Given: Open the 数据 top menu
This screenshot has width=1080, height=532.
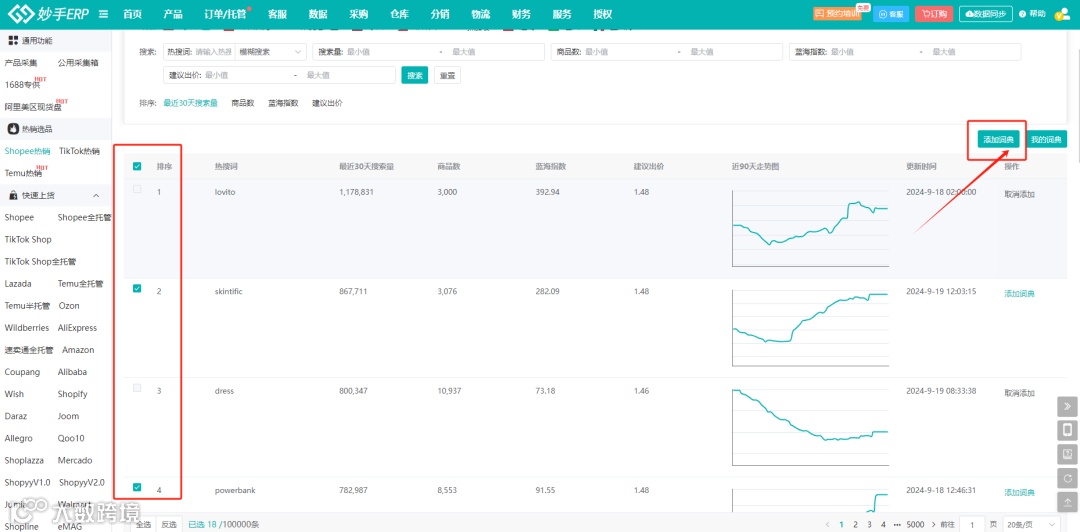Looking at the screenshot, I should click(x=318, y=14).
